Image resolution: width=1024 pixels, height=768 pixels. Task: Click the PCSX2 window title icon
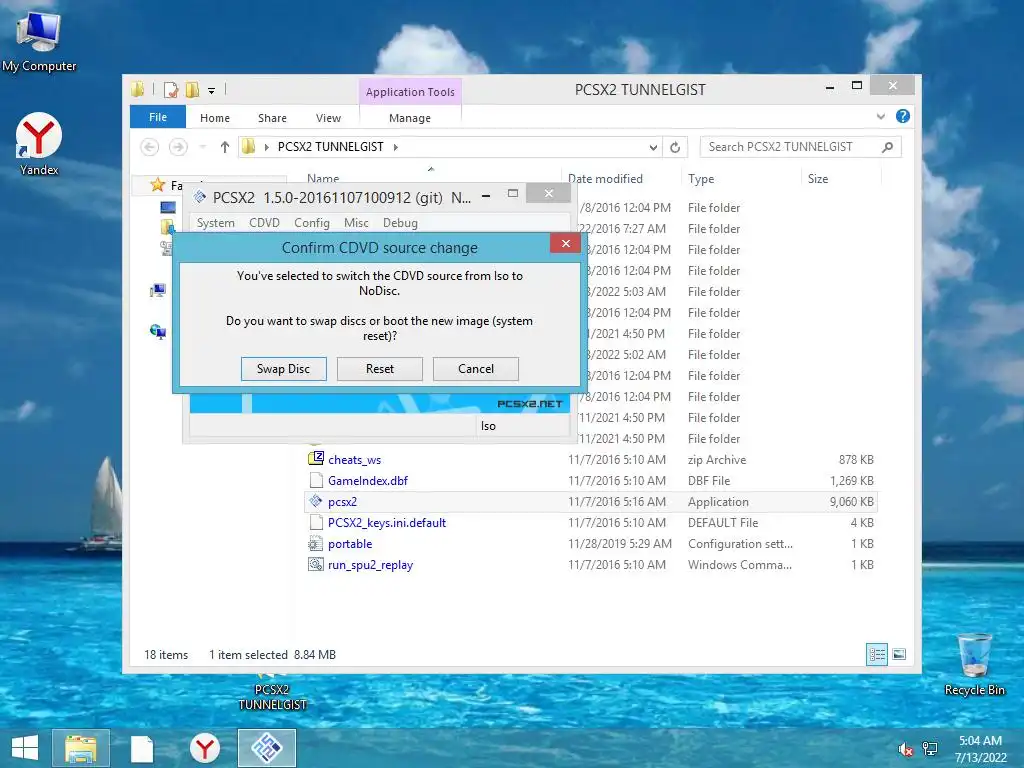point(200,197)
